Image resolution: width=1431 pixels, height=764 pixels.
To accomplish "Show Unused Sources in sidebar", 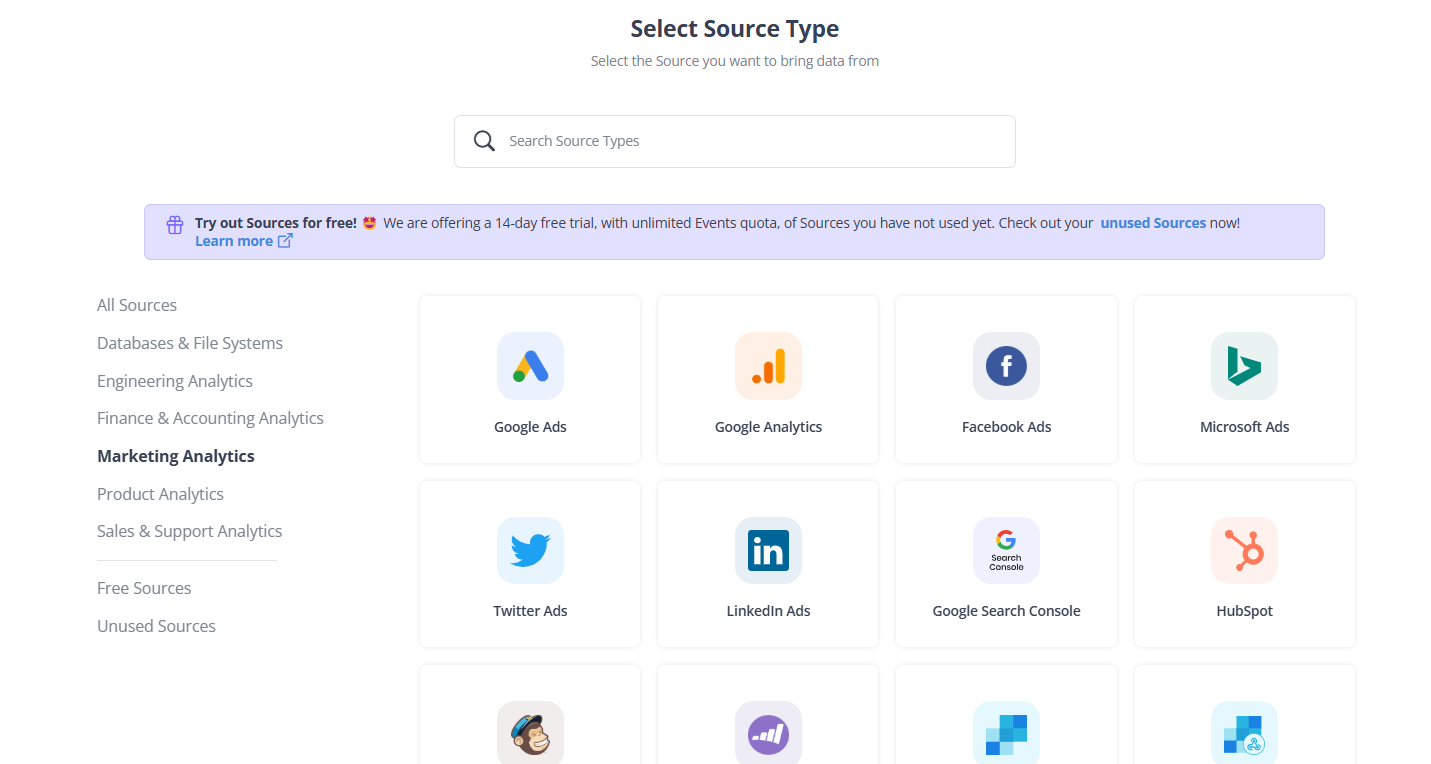I will tap(156, 626).
